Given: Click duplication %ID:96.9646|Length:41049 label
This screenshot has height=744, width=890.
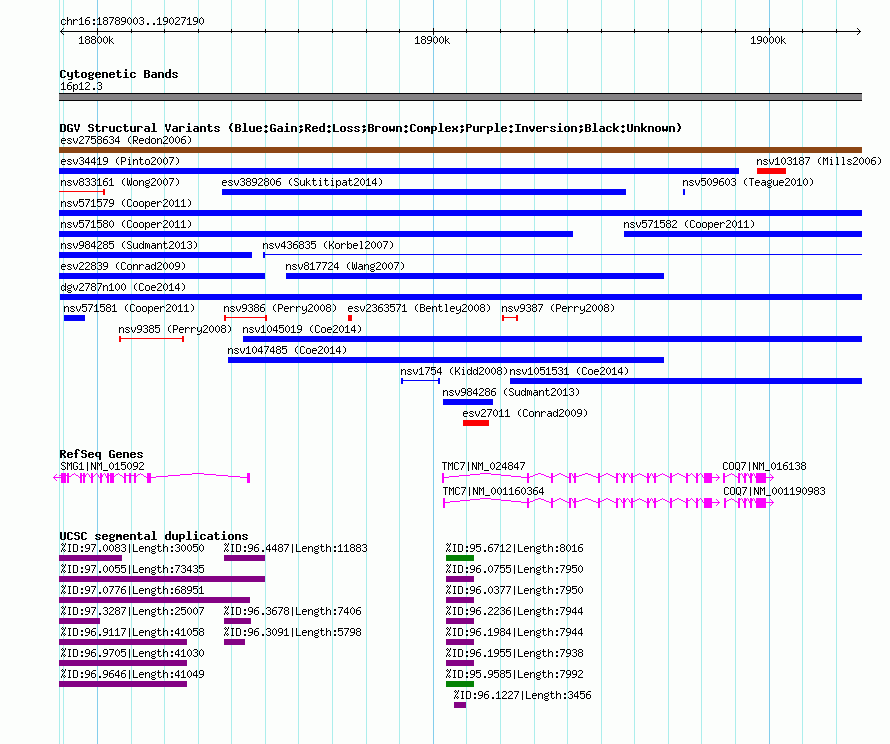Looking at the screenshot, I should point(132,674).
